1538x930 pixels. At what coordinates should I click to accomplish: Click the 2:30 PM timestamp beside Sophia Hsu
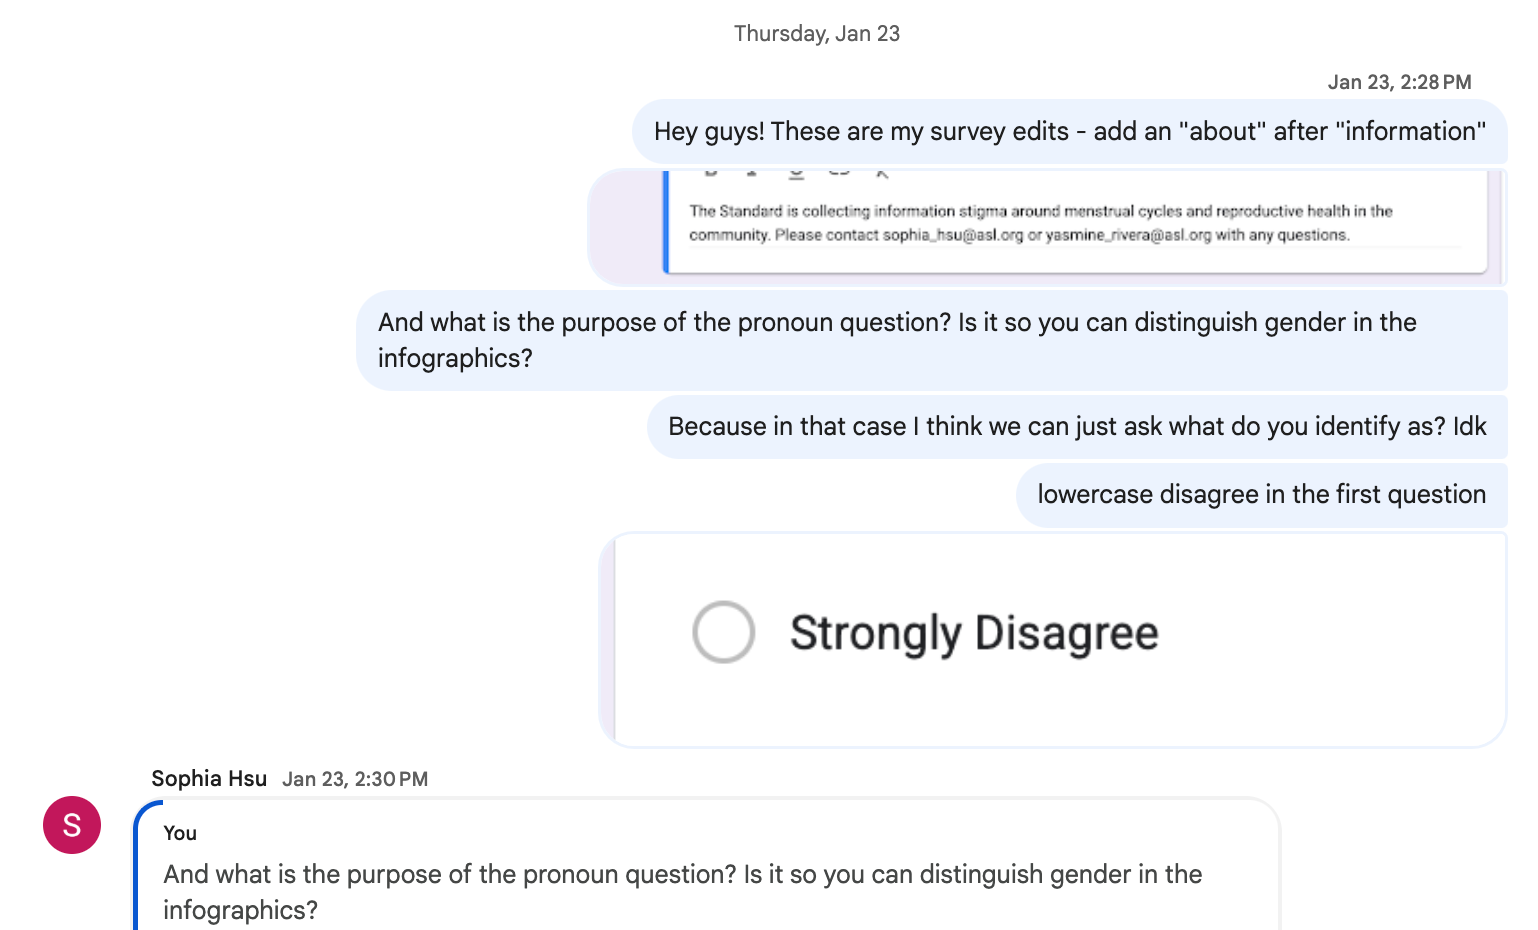click(x=355, y=779)
